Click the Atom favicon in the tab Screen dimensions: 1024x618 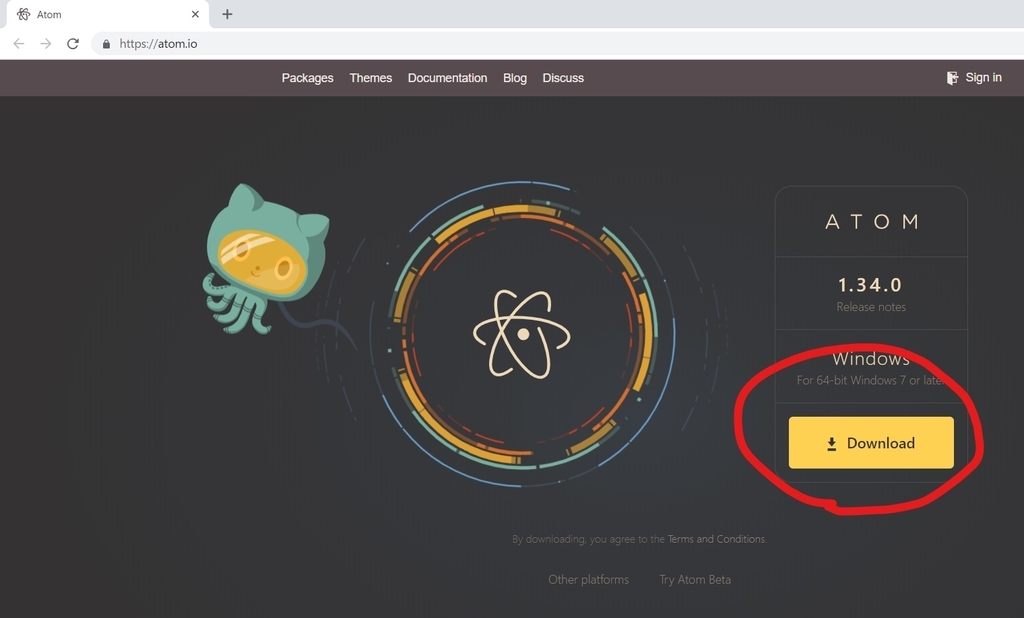point(24,14)
